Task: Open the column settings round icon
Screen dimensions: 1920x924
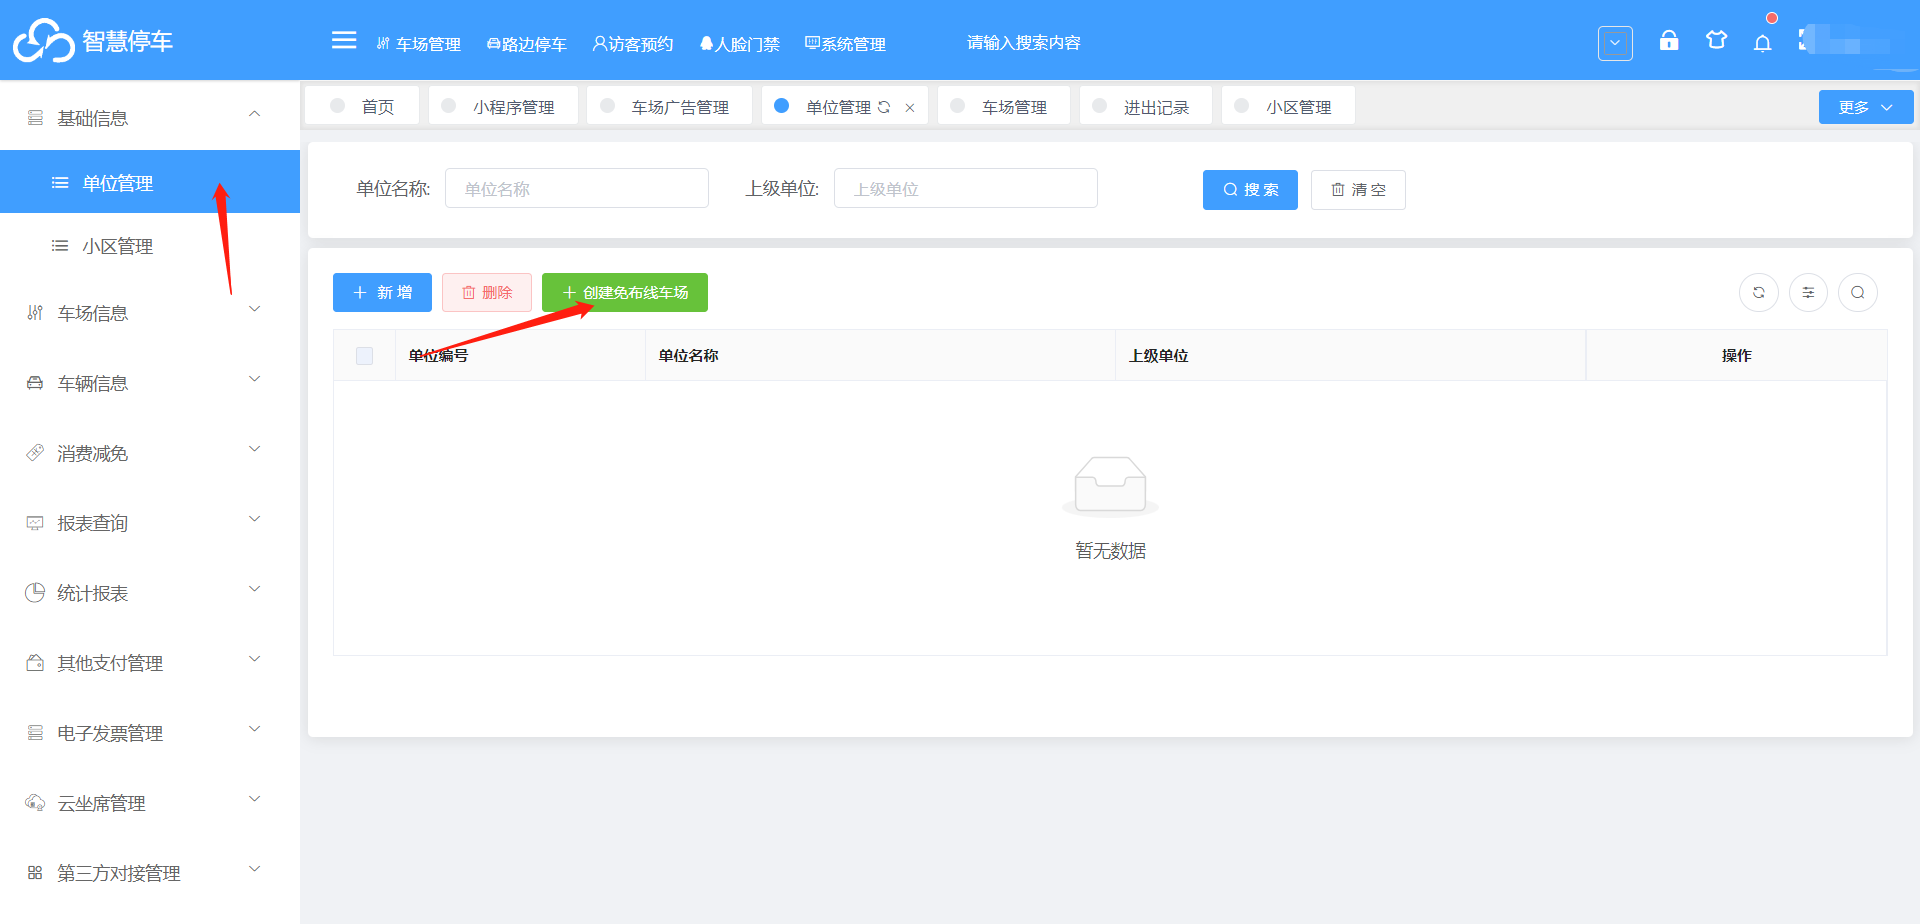Action: pos(1808,293)
